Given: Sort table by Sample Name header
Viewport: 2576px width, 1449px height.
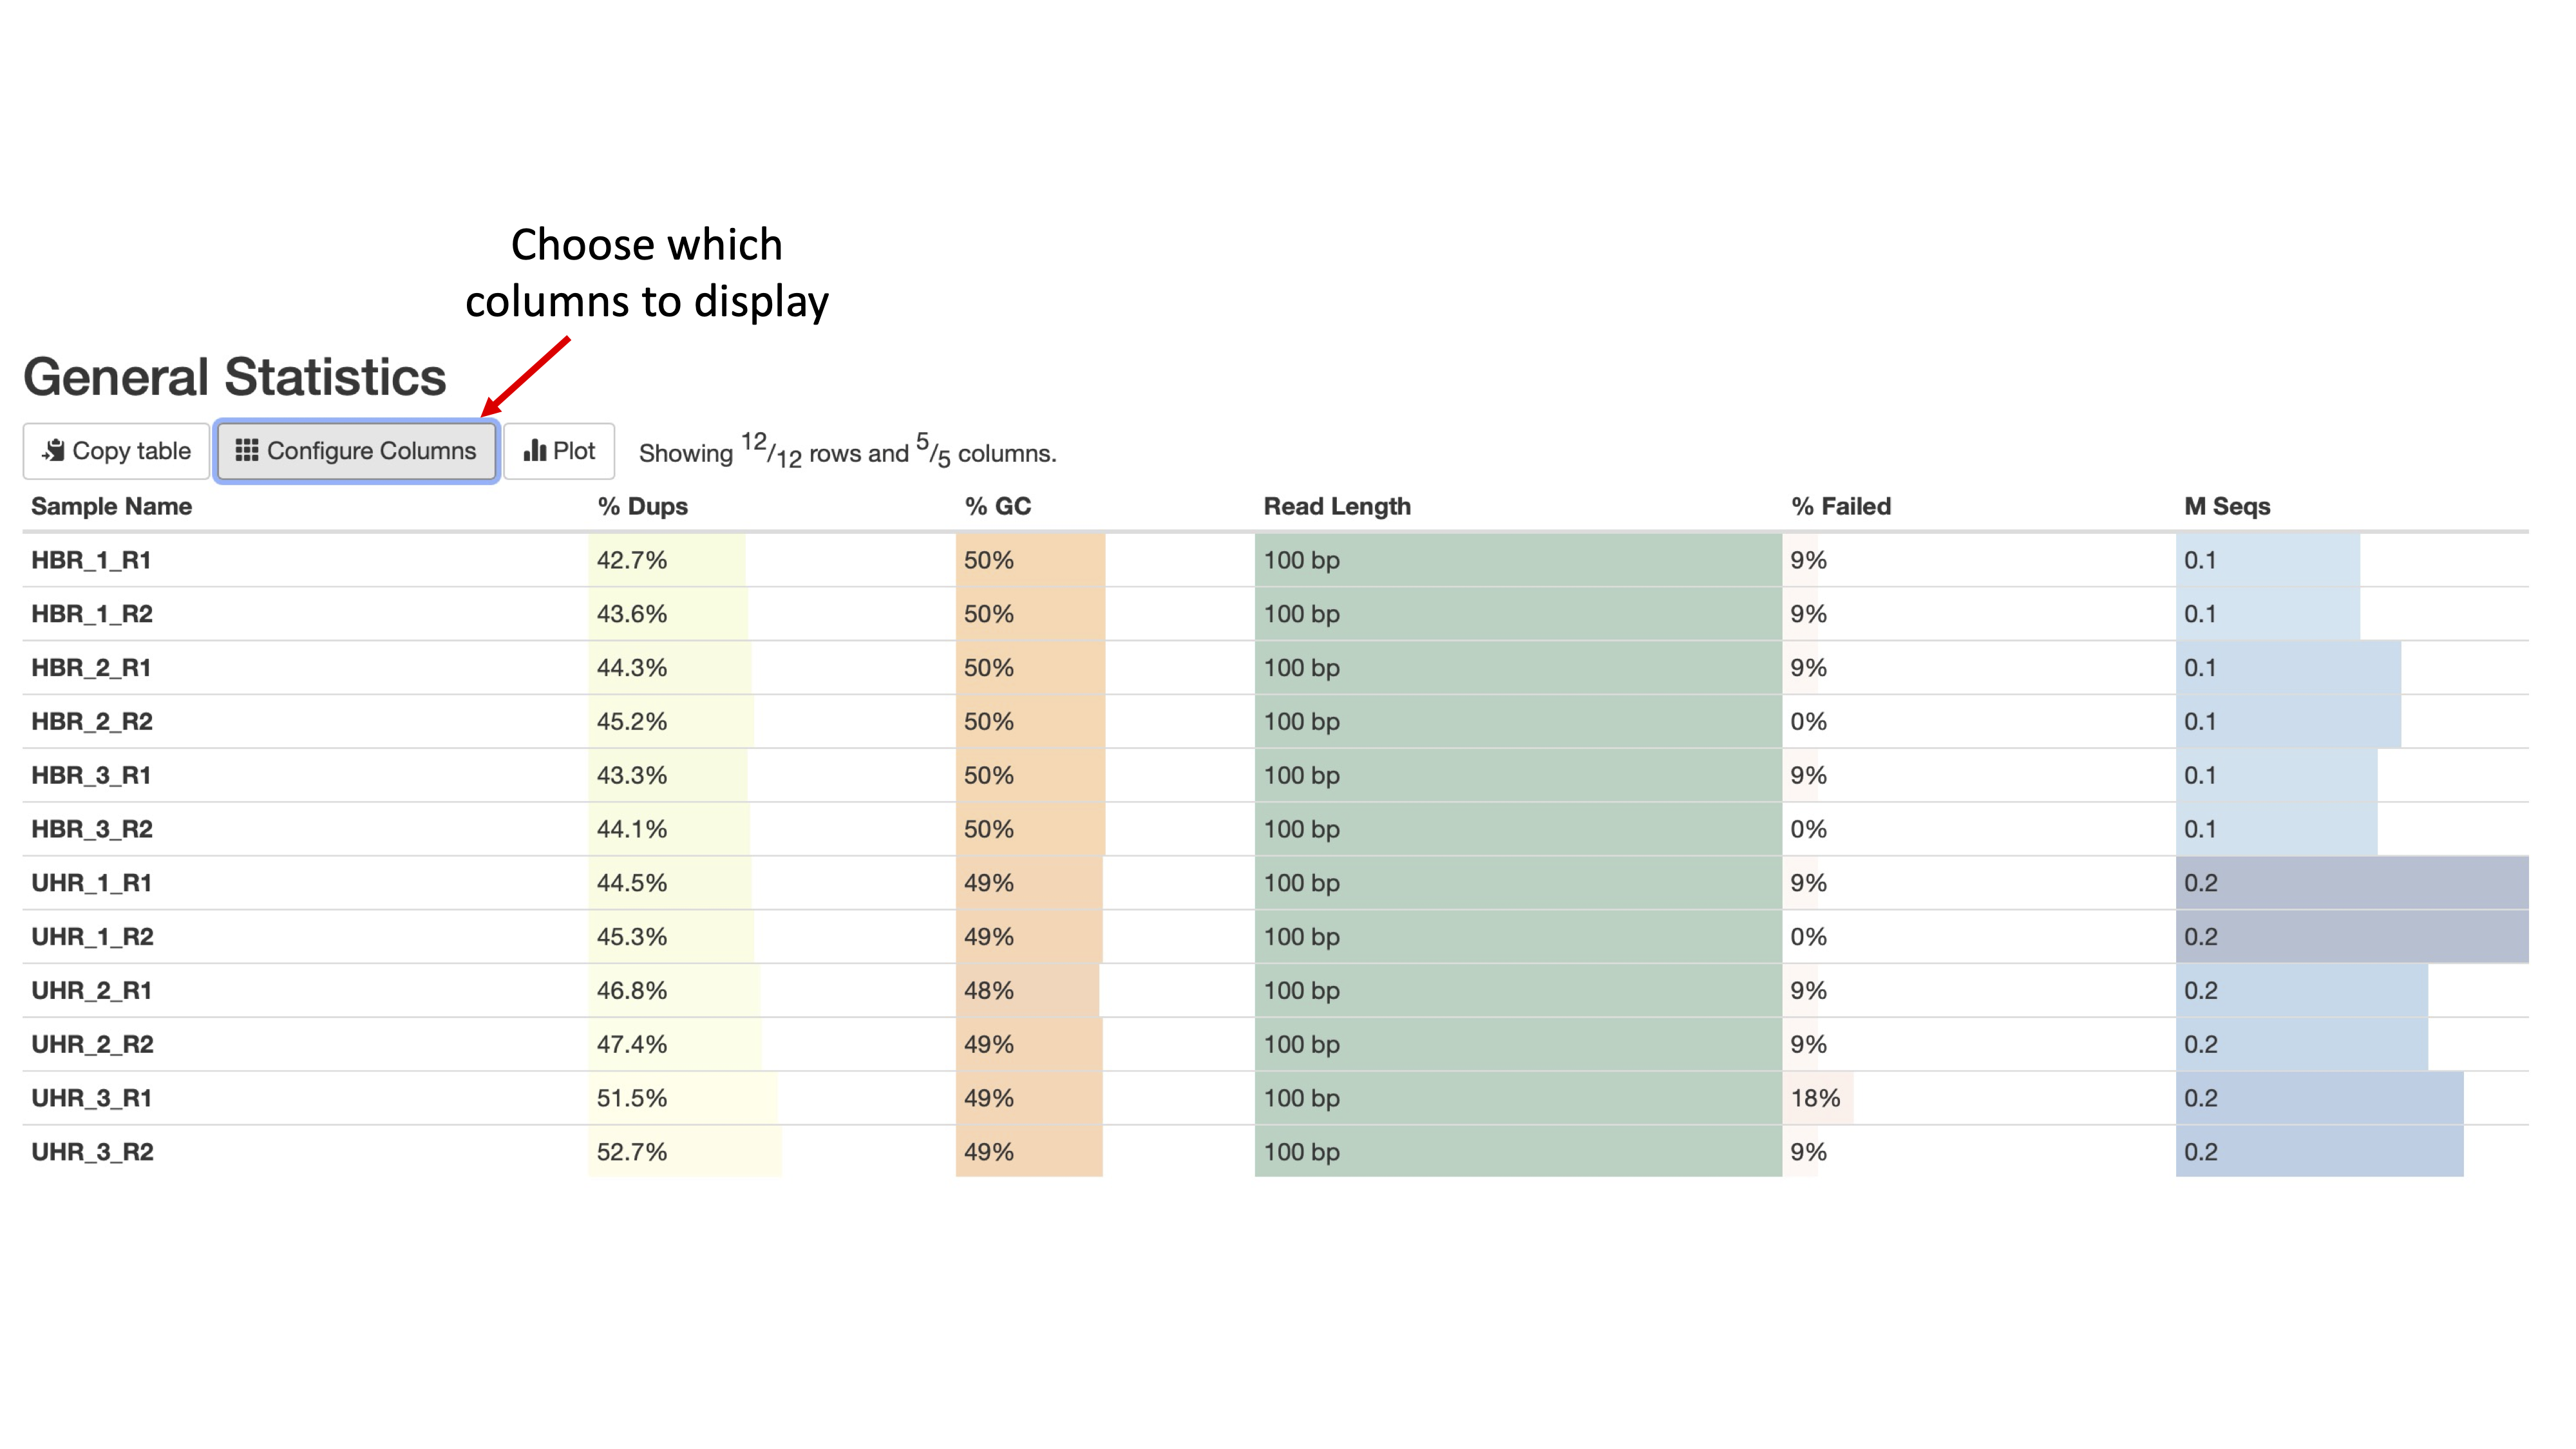Looking at the screenshot, I should tap(112, 507).
